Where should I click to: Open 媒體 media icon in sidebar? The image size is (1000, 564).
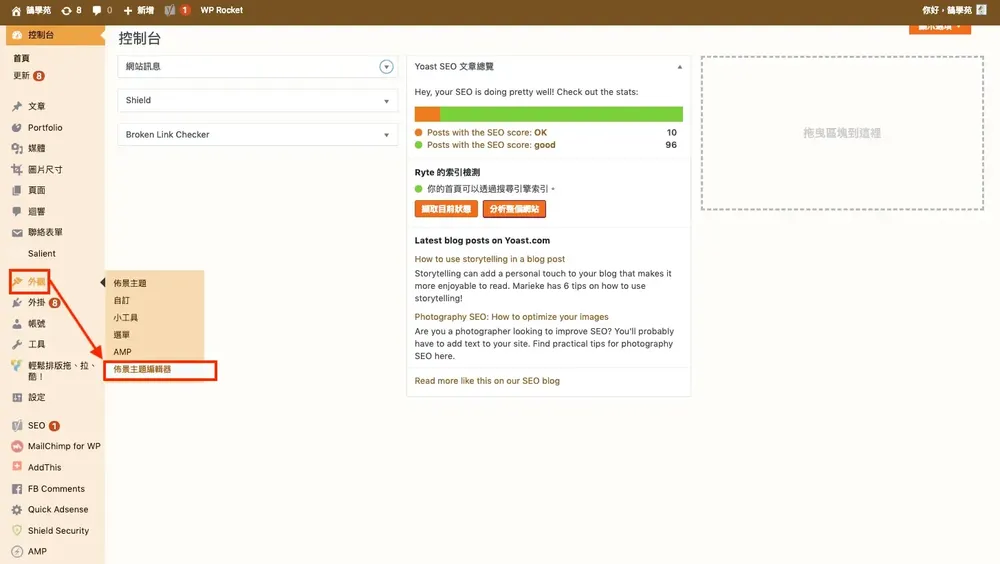(x=17, y=148)
